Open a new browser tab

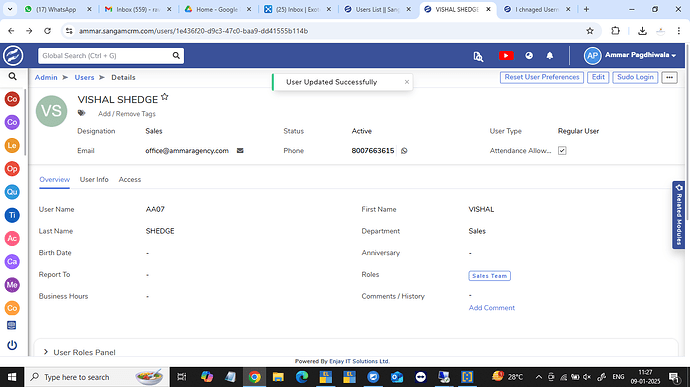point(586,9)
